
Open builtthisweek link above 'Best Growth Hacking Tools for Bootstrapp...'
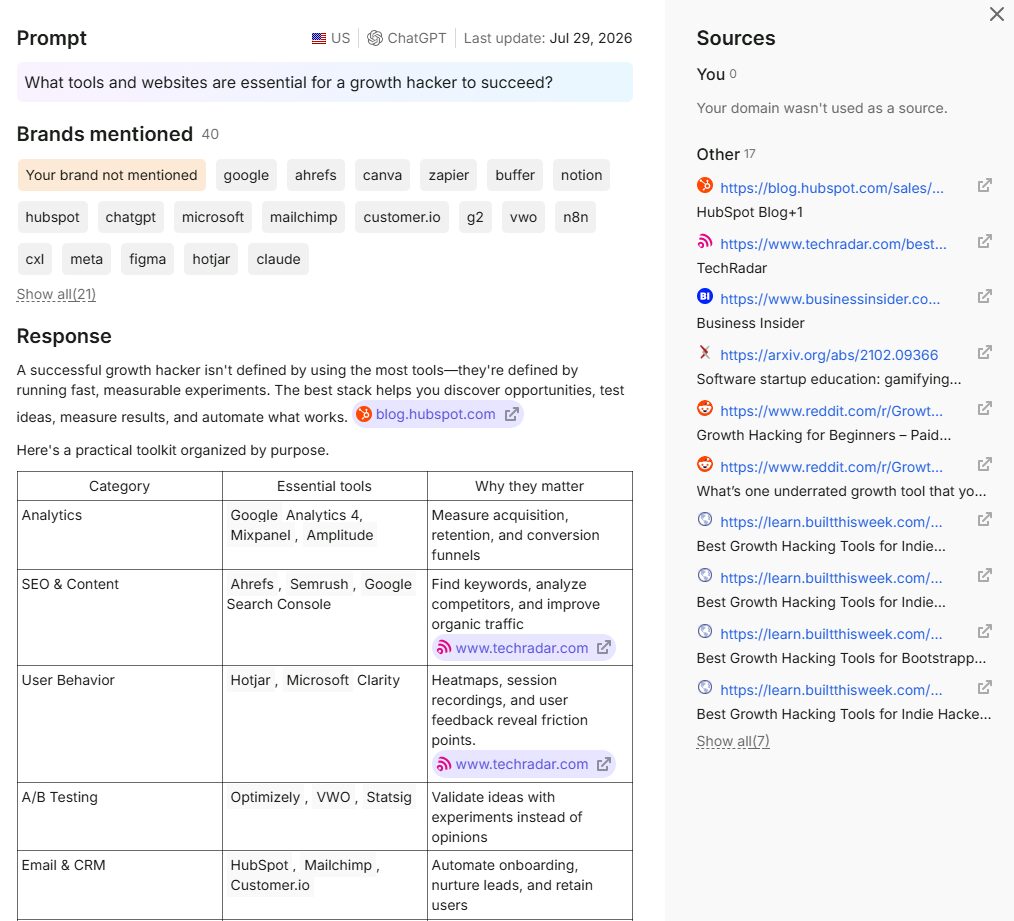coord(831,634)
